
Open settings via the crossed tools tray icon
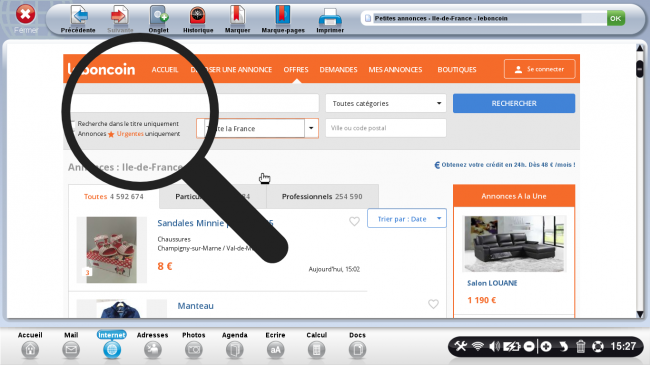pyautogui.click(x=460, y=346)
